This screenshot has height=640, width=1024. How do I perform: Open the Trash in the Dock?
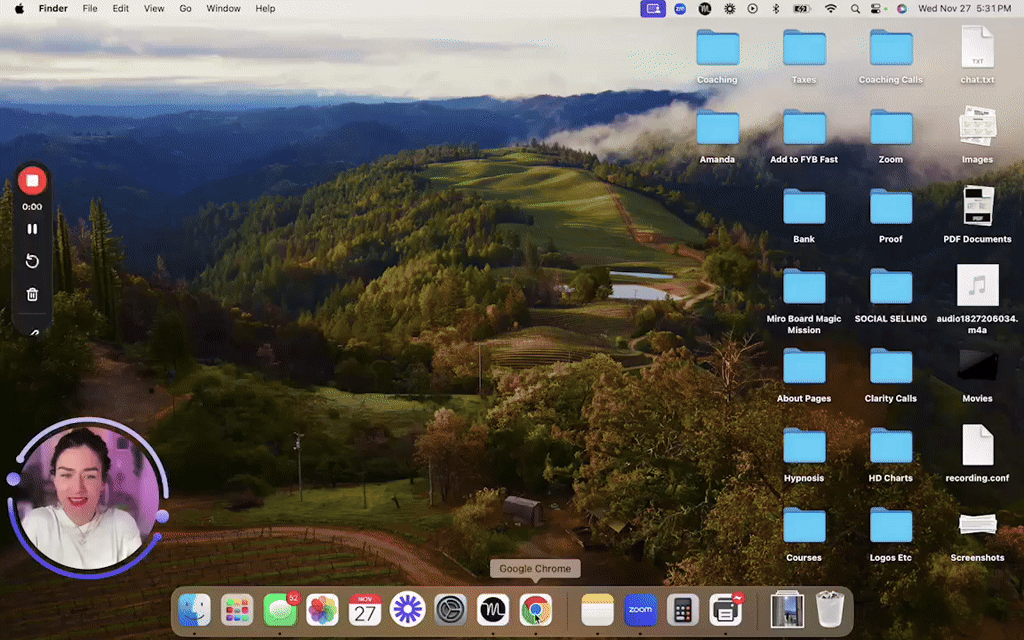(830, 609)
